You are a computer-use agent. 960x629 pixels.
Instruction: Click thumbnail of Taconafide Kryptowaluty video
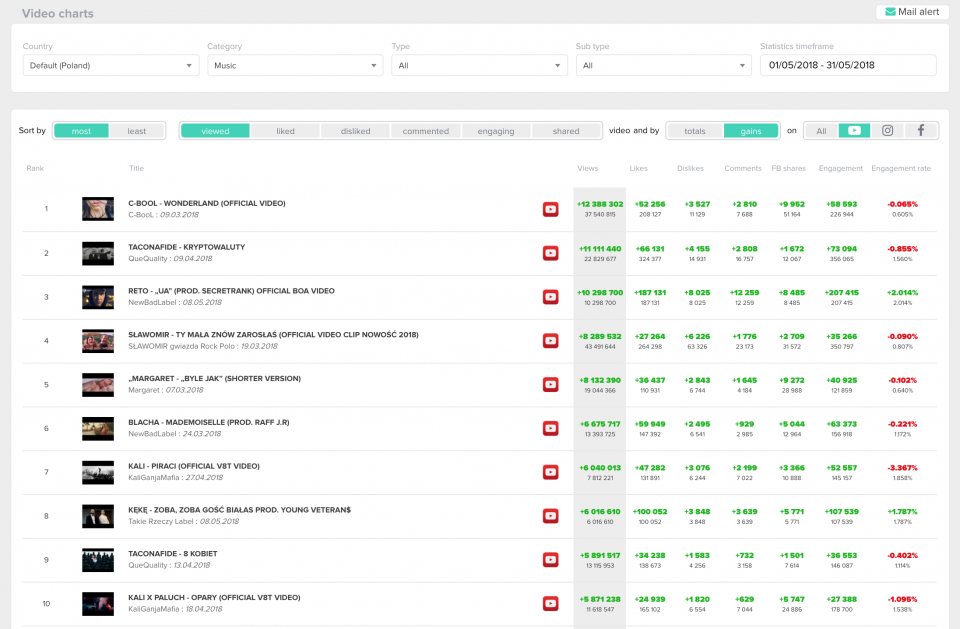[x=98, y=253]
